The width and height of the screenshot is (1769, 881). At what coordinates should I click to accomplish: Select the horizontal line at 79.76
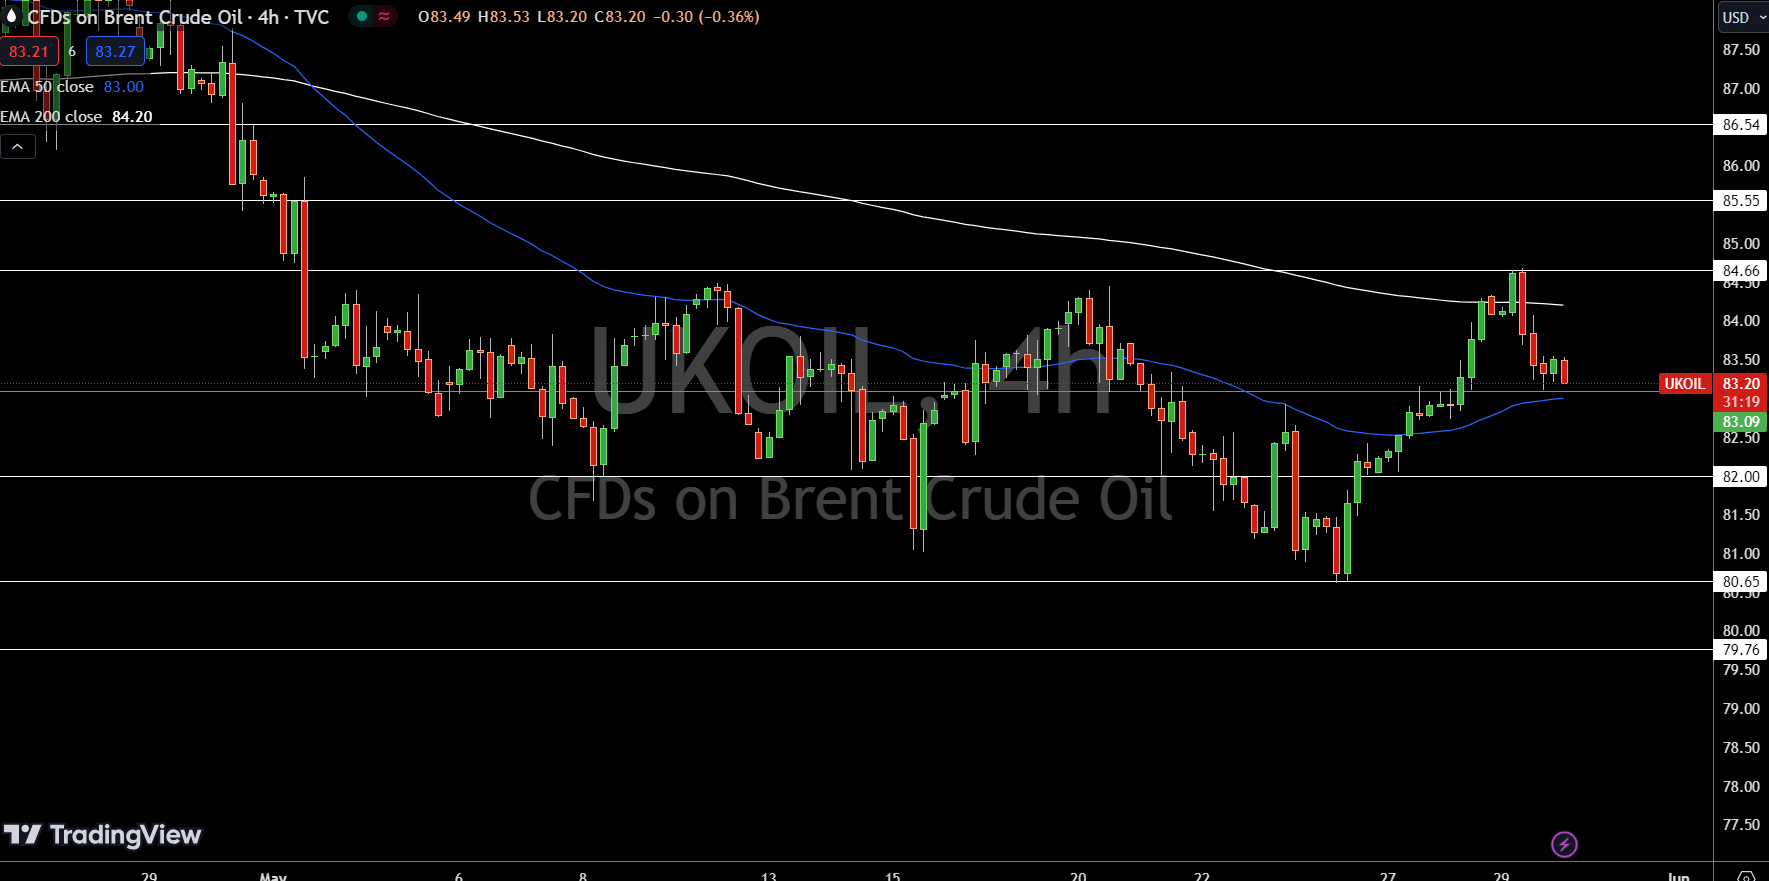point(856,650)
